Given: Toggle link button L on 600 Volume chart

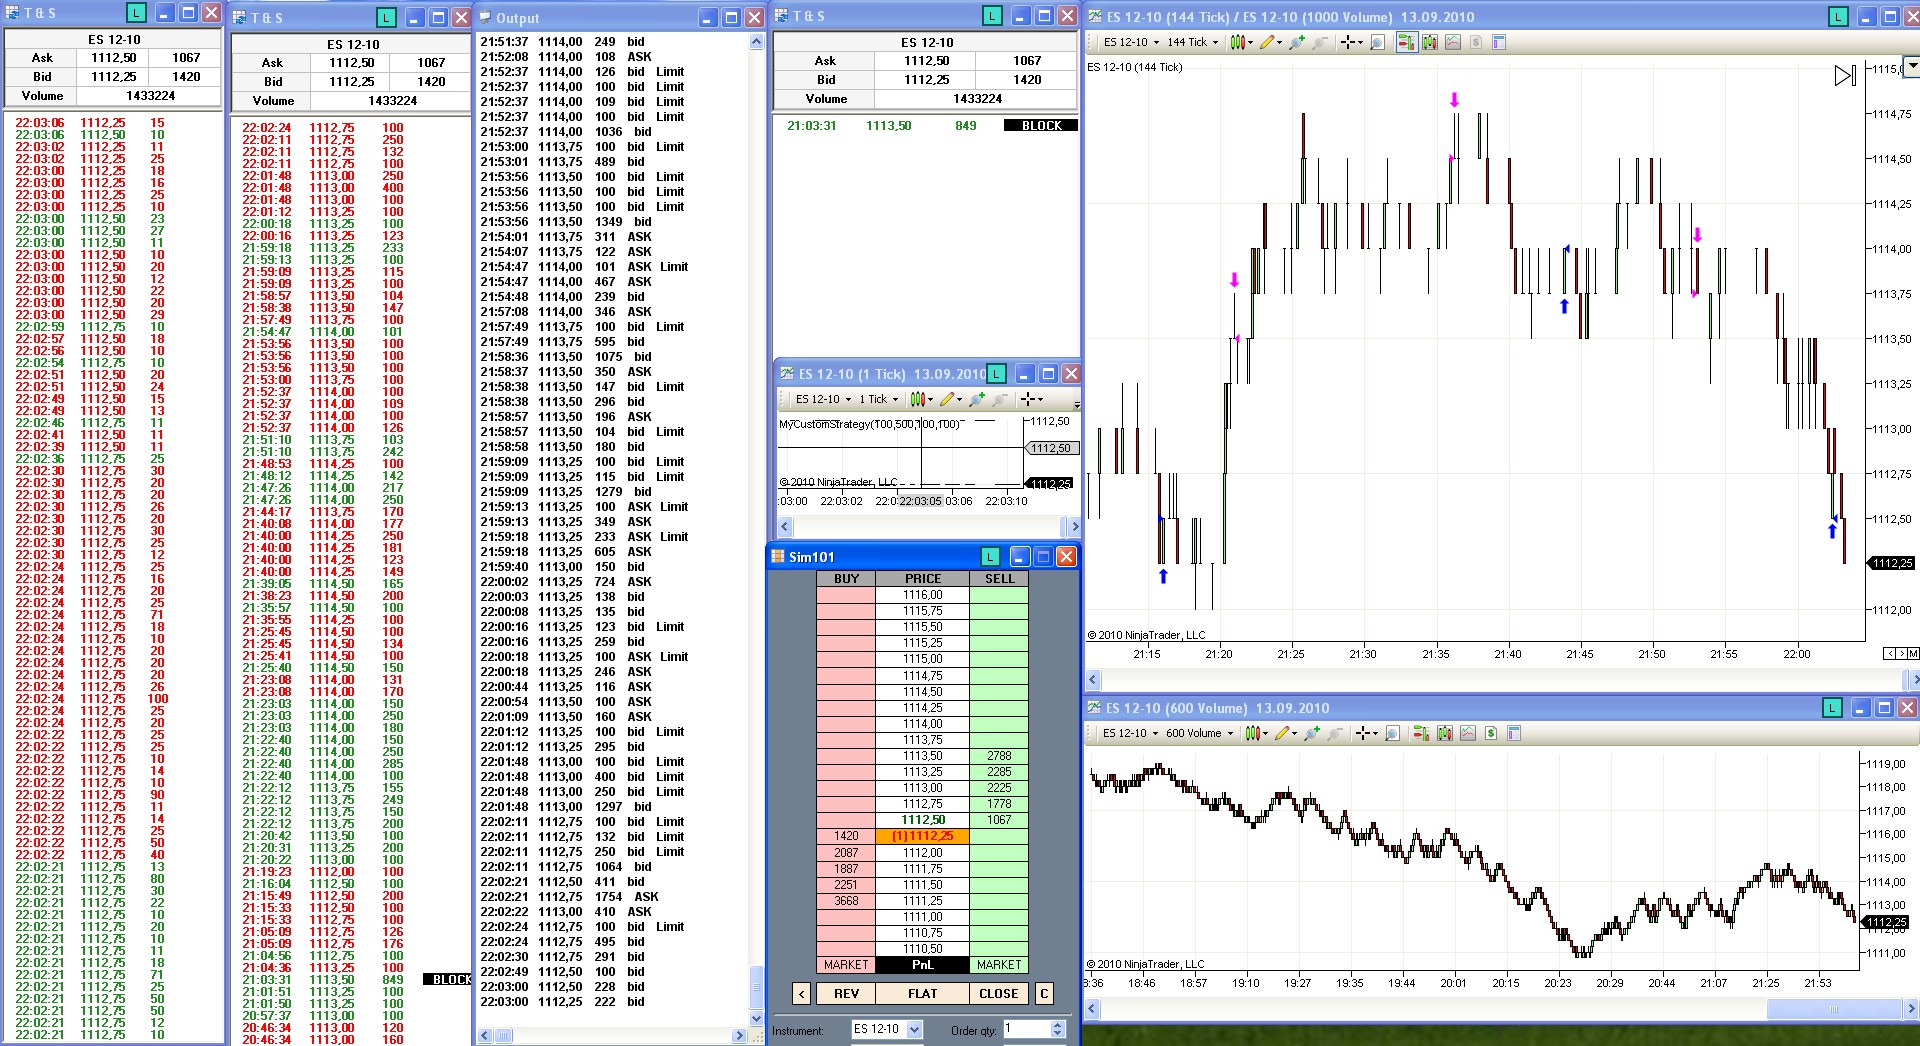Looking at the screenshot, I should (1832, 708).
